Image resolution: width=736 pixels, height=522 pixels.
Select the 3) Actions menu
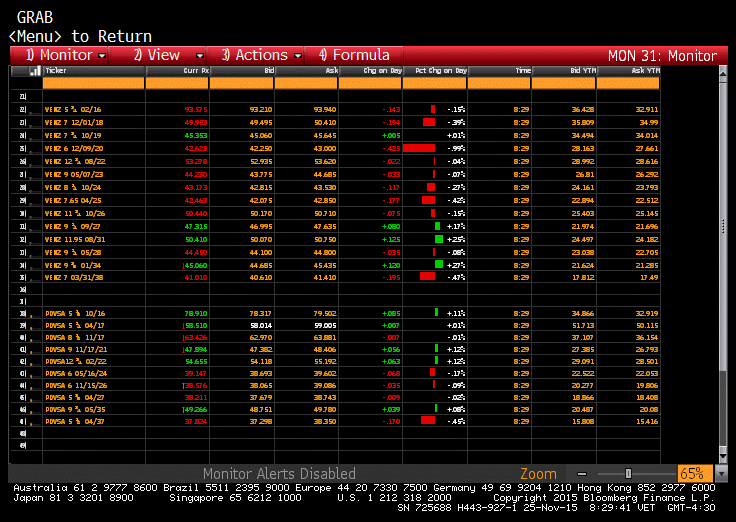pos(255,55)
